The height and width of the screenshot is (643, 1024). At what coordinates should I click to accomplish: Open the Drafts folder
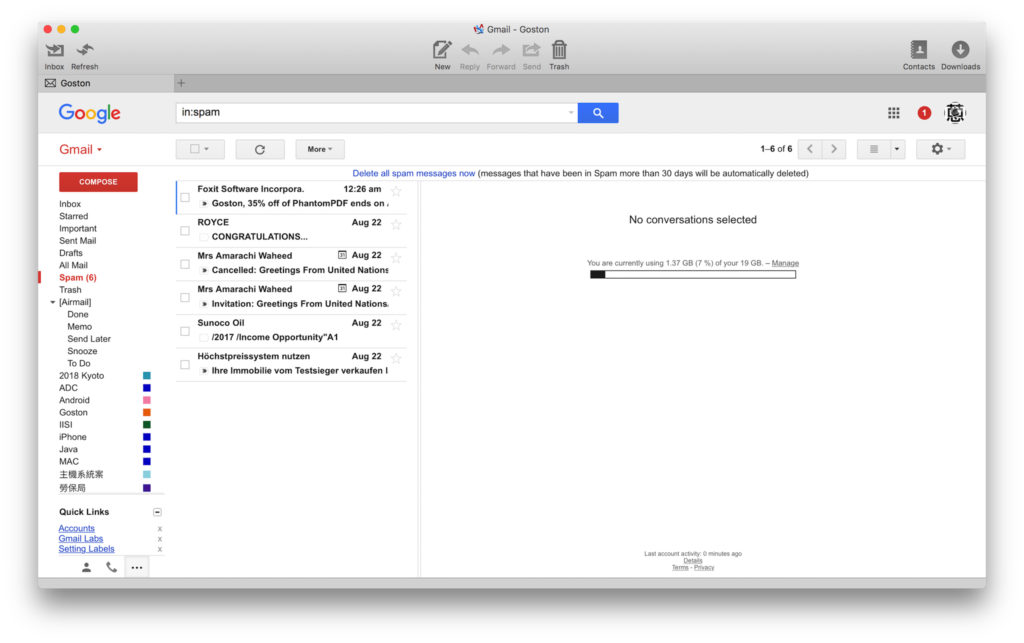coord(71,253)
